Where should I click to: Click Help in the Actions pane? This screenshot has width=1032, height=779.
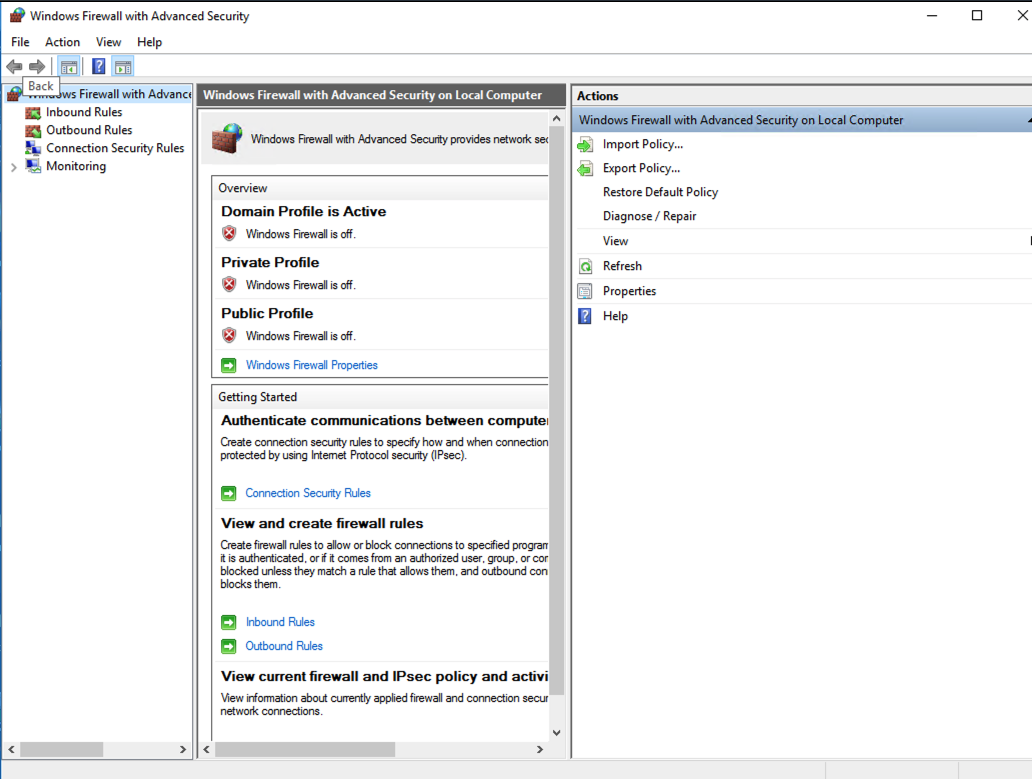(615, 316)
